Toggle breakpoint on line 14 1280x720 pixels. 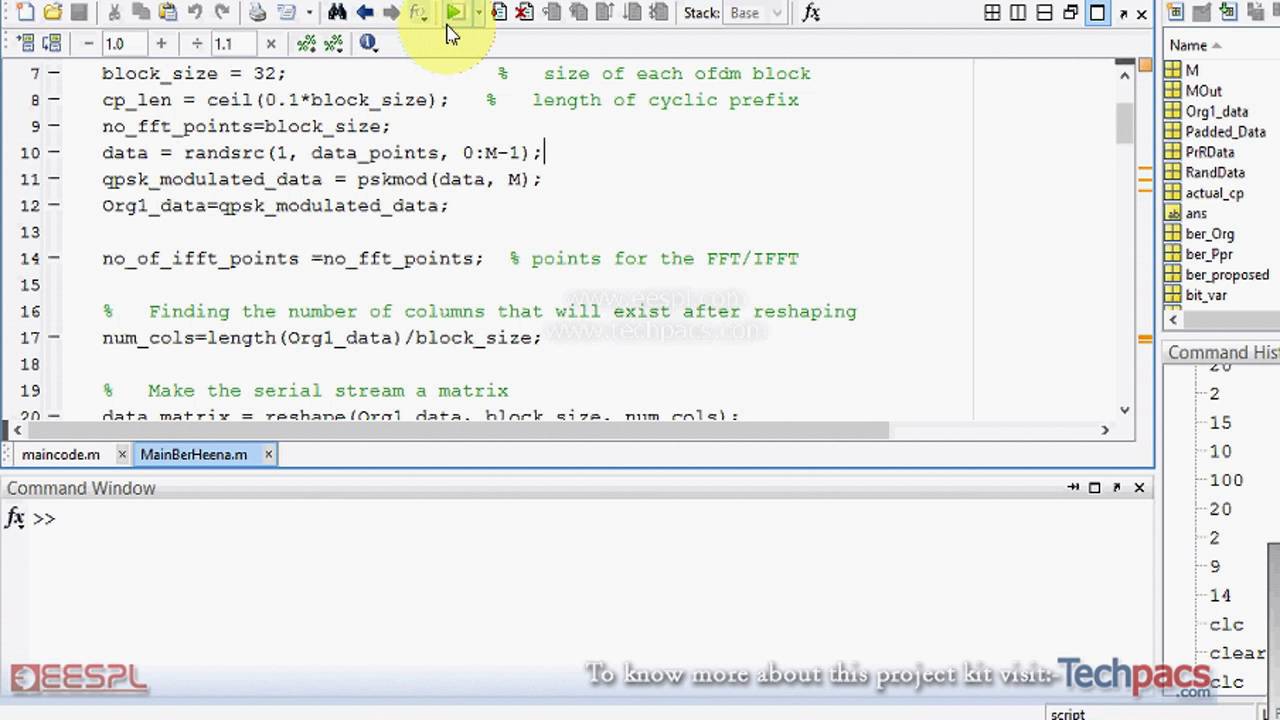(x=53, y=258)
